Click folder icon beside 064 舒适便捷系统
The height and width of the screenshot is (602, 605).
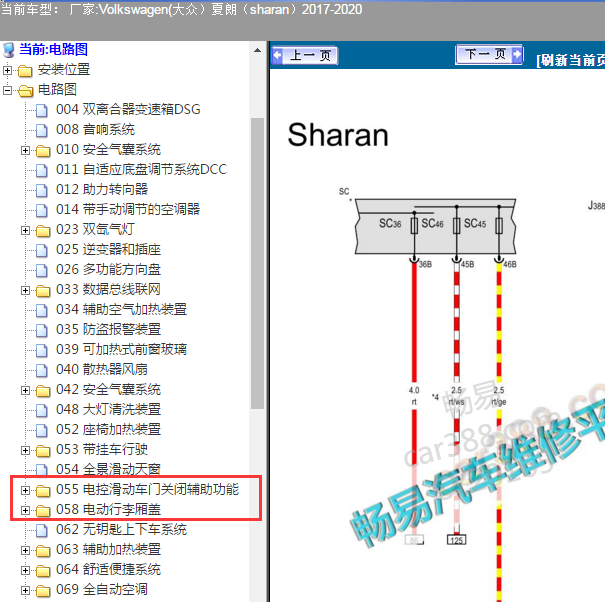tap(43, 571)
